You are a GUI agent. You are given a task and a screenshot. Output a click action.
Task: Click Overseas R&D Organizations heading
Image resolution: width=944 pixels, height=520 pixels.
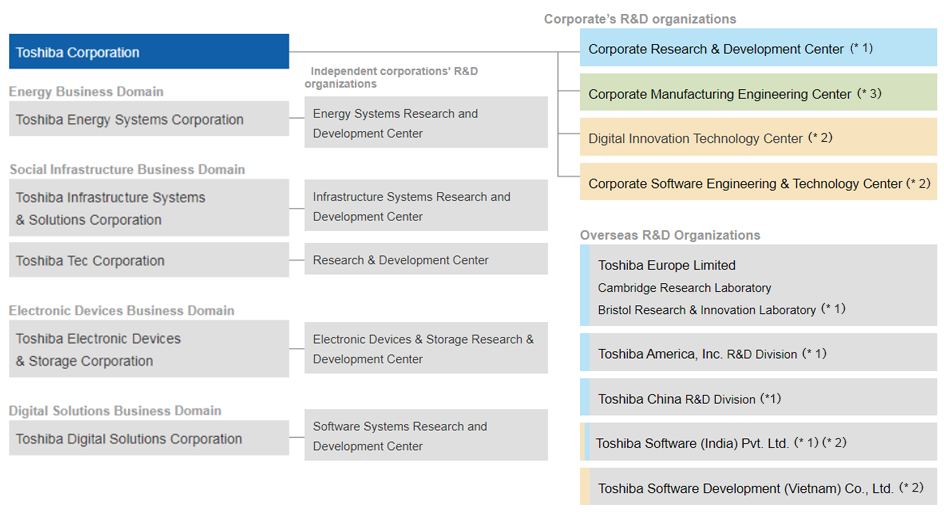(670, 235)
